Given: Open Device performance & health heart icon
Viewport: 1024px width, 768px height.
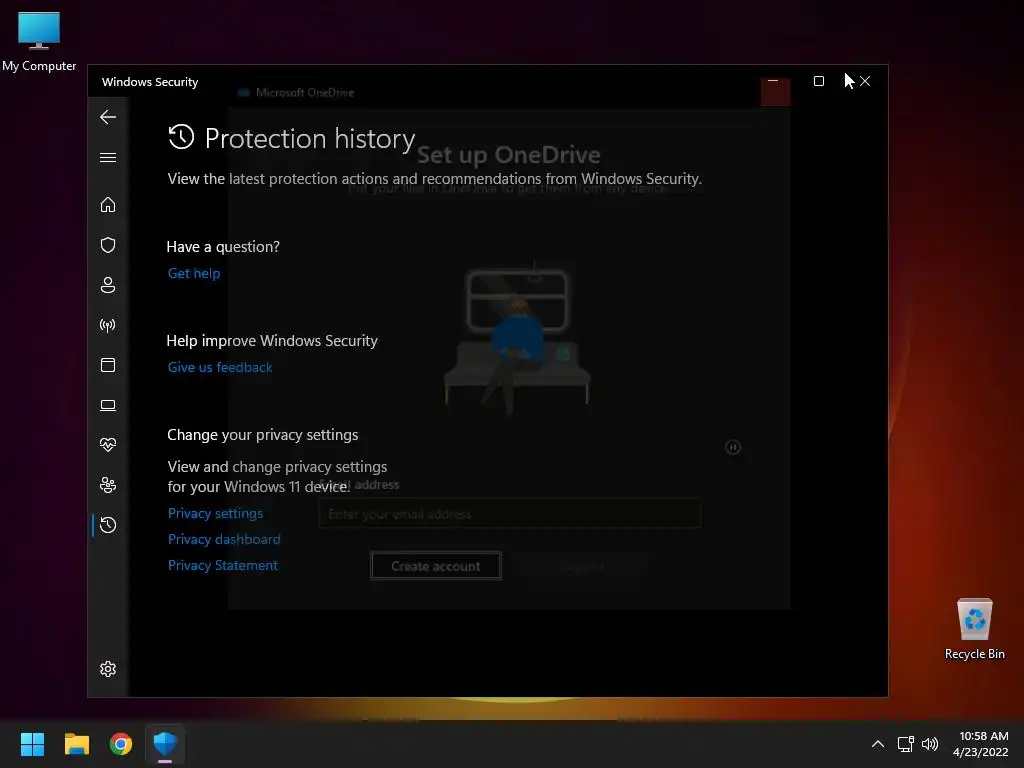Looking at the screenshot, I should click(x=108, y=445).
